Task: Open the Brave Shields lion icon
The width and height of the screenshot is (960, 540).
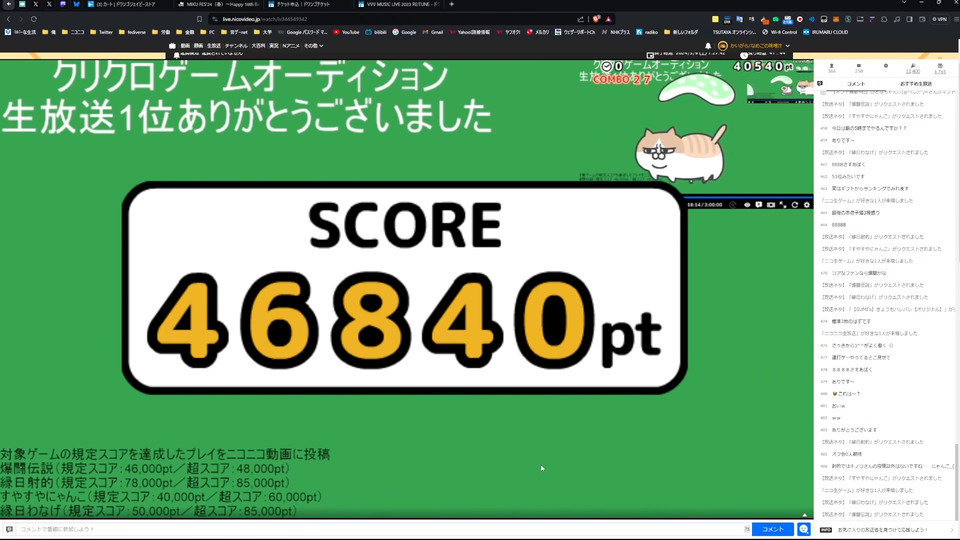Action: (x=596, y=20)
